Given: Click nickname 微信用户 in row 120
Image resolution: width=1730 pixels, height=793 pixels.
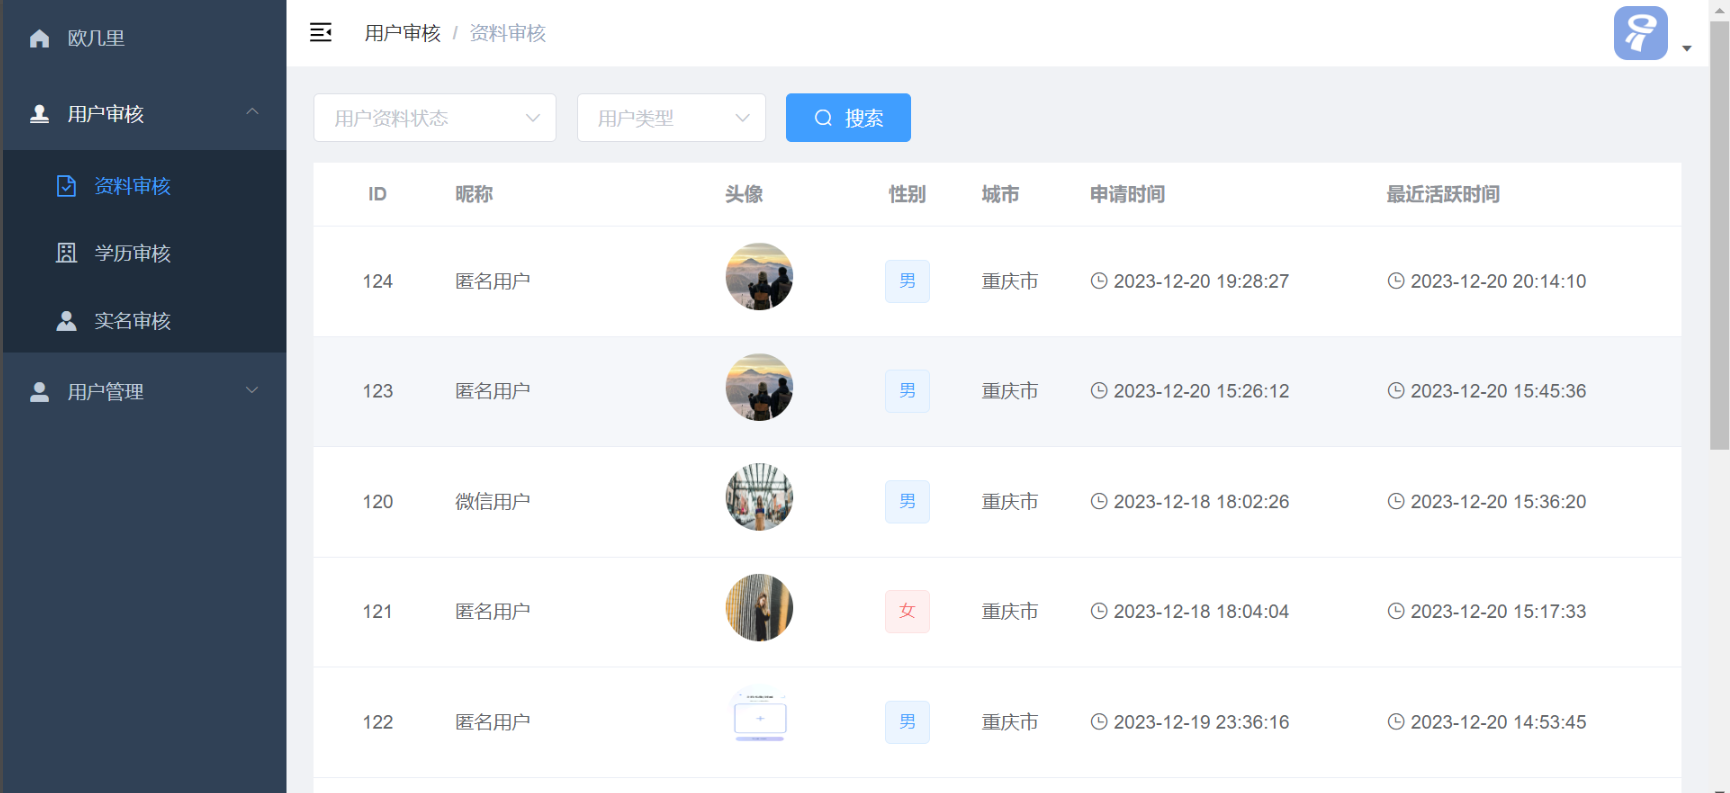Looking at the screenshot, I should point(493,501).
